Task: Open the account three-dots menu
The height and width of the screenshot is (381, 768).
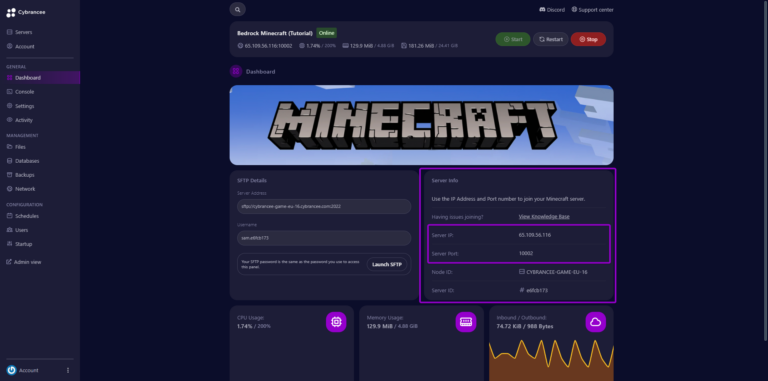Action: pyautogui.click(x=68, y=370)
